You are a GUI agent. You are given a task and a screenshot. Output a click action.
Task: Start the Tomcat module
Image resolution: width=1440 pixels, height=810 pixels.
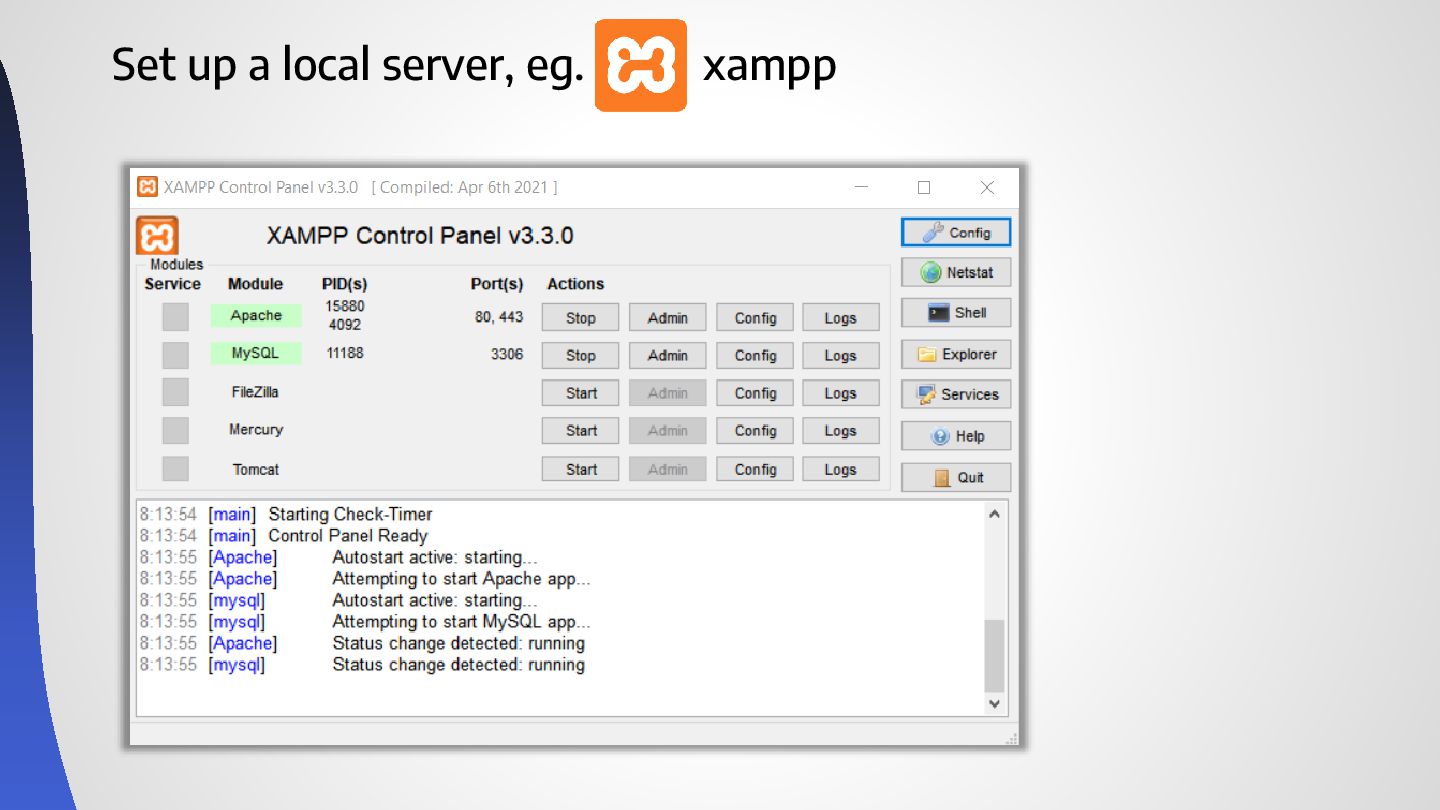(580, 469)
